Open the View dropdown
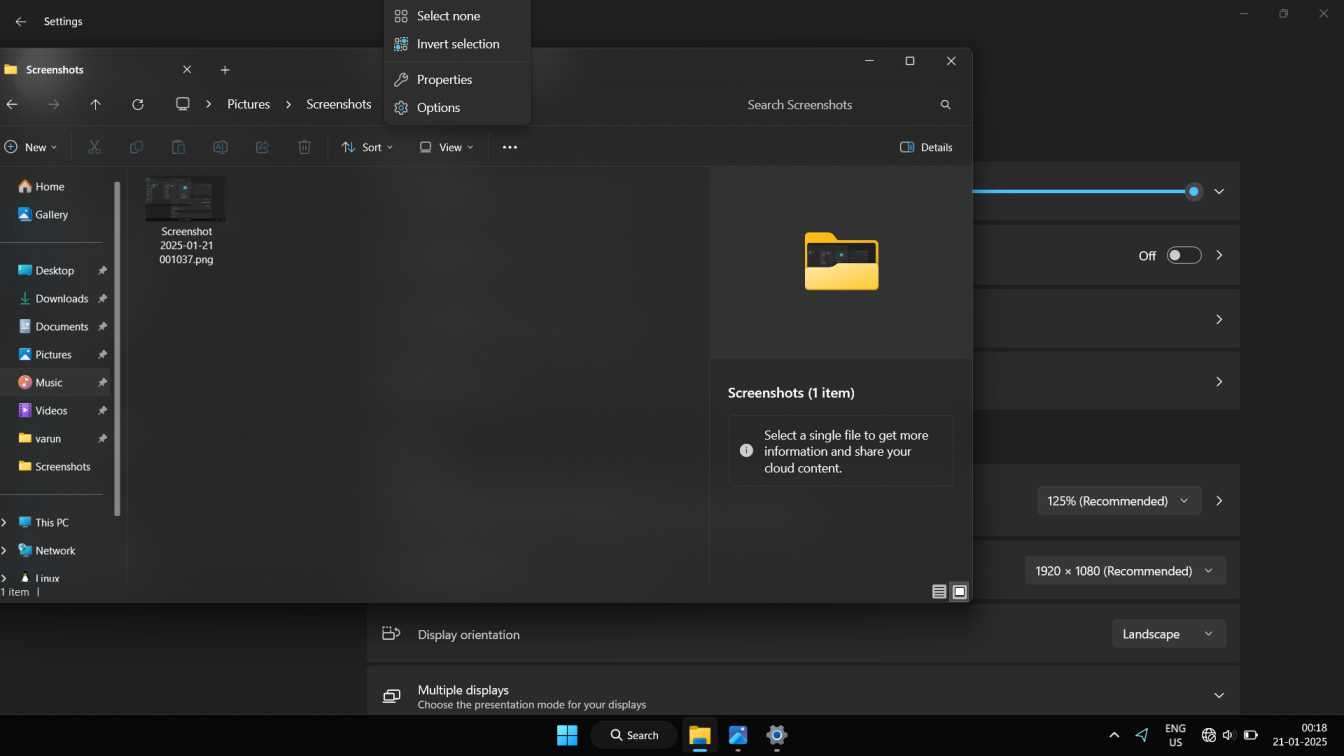The width and height of the screenshot is (1344, 756). point(446,147)
